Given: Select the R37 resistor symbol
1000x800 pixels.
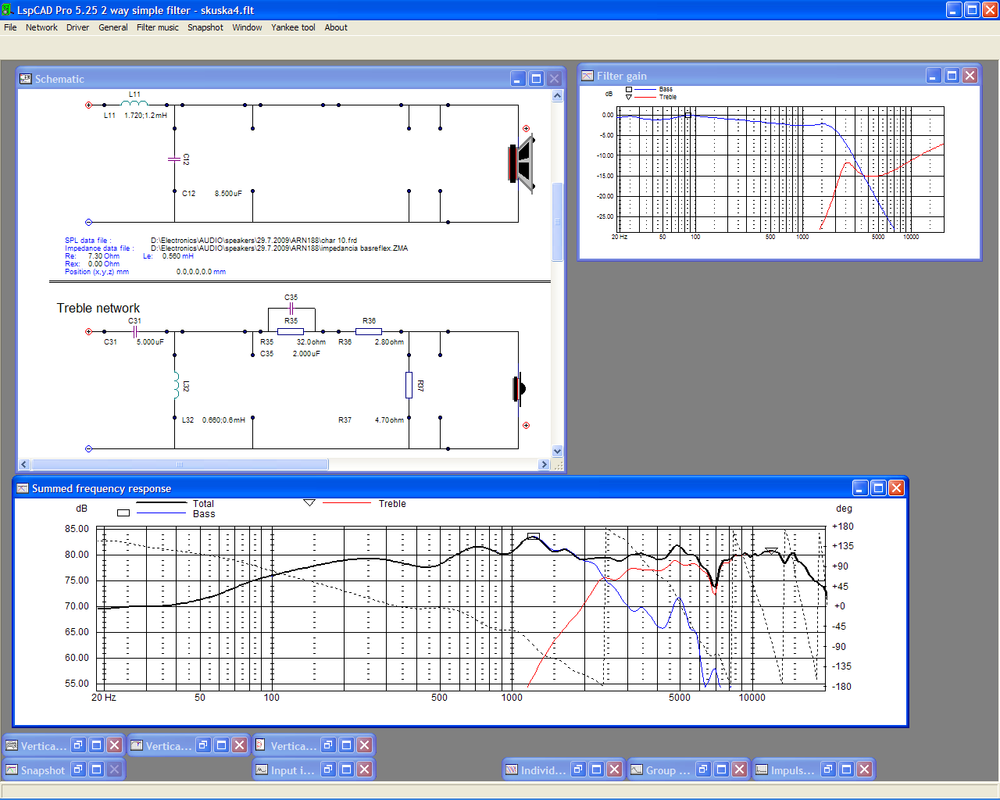Looking at the screenshot, I should [409, 385].
